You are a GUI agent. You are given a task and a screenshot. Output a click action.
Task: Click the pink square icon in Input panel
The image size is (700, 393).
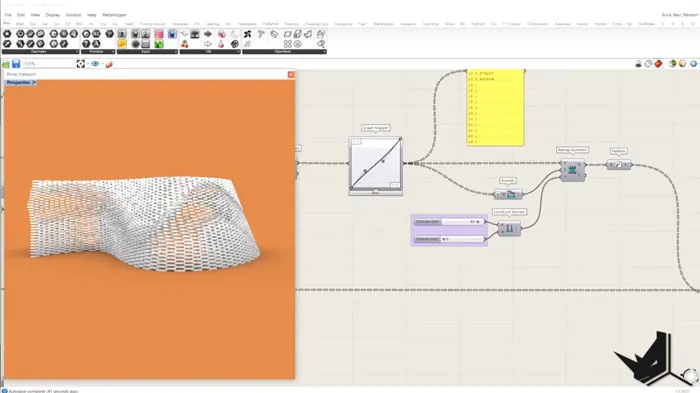[x=158, y=34]
